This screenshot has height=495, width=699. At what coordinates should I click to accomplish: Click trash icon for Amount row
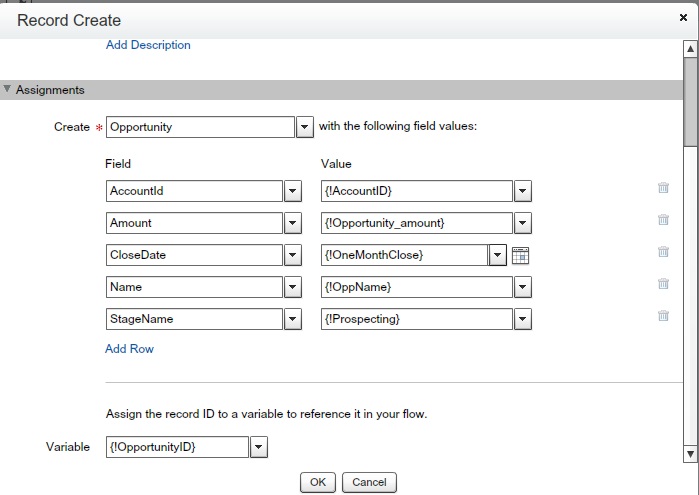(663, 220)
